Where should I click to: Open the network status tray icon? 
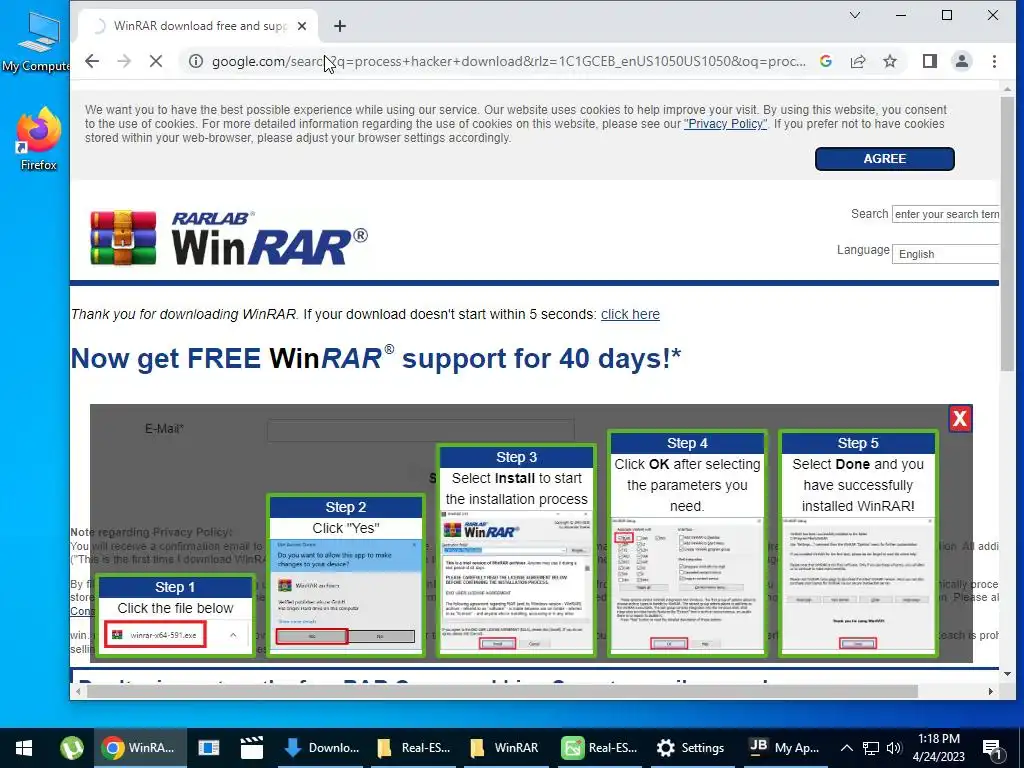(871, 748)
